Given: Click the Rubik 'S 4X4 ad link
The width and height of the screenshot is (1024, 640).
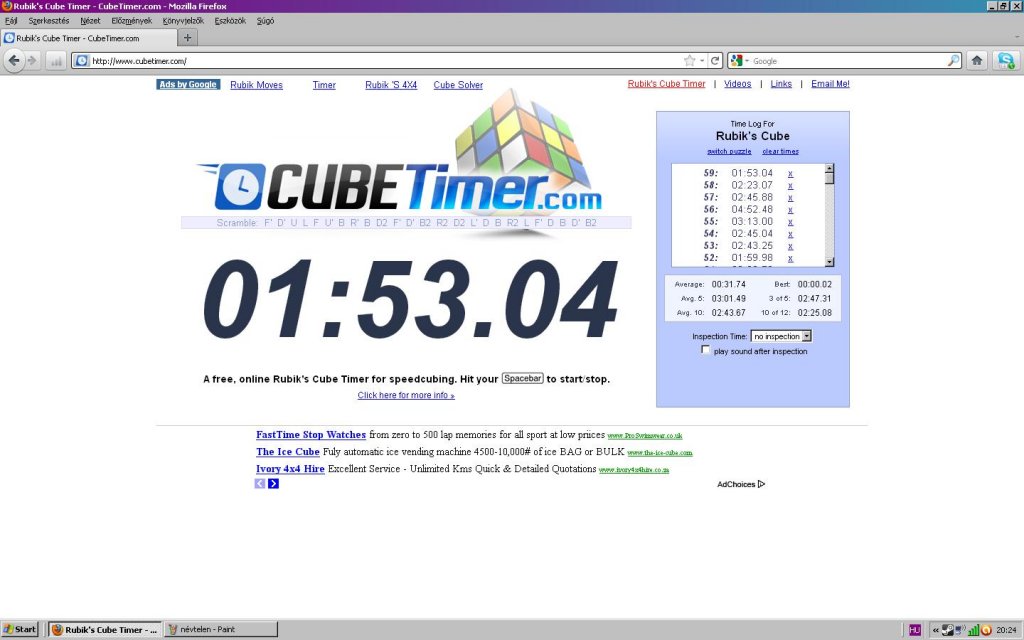Looking at the screenshot, I should pyautogui.click(x=391, y=85).
